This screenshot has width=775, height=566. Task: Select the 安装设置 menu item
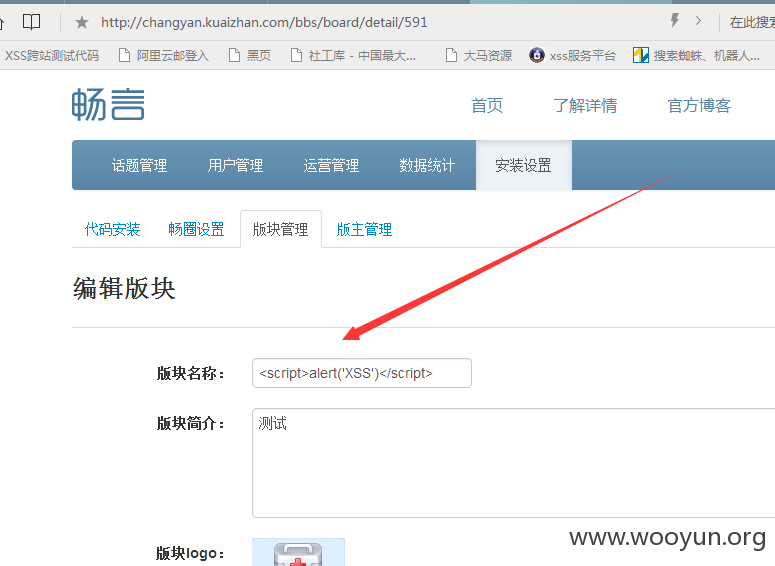(x=523, y=165)
